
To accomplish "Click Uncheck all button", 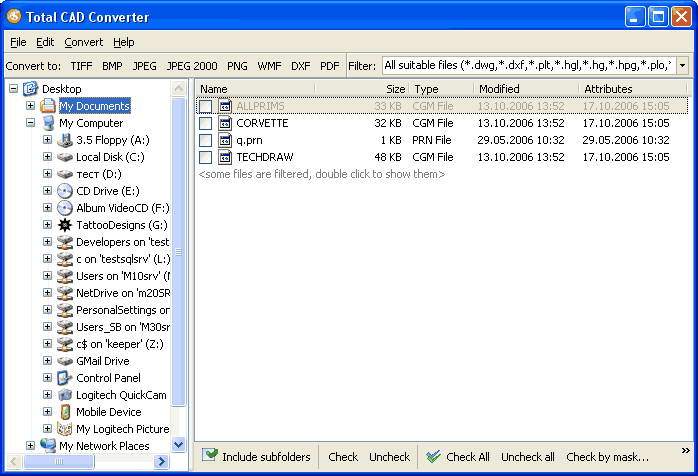I will tap(528, 457).
